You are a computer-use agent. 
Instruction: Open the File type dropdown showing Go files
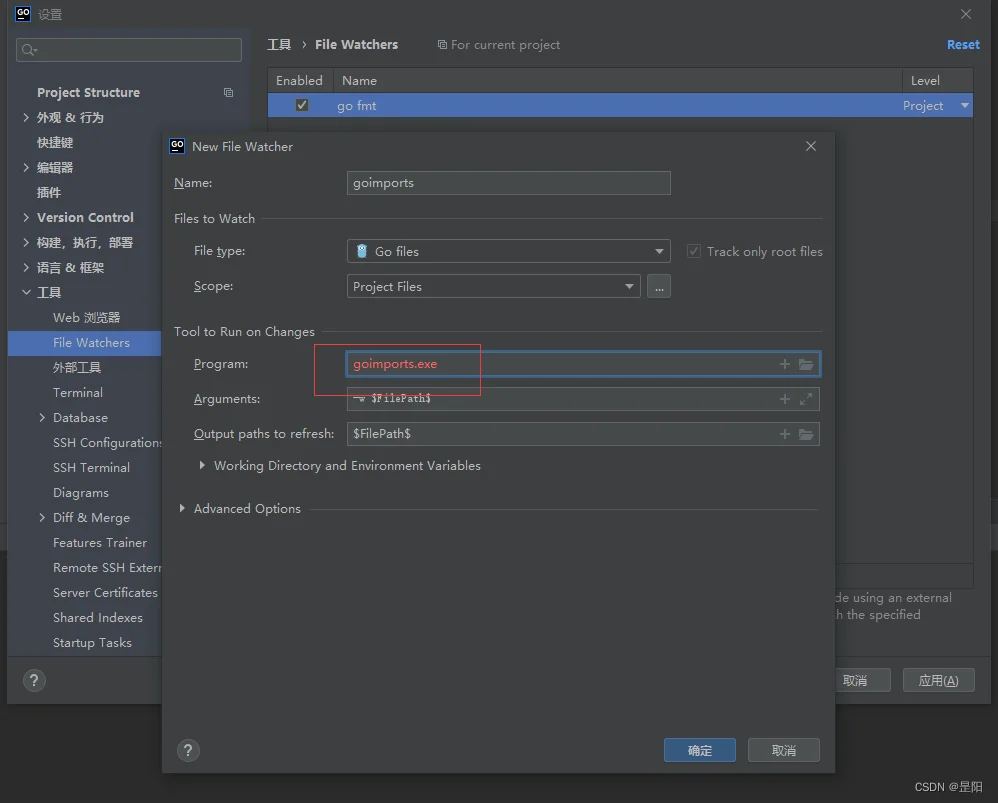[509, 251]
